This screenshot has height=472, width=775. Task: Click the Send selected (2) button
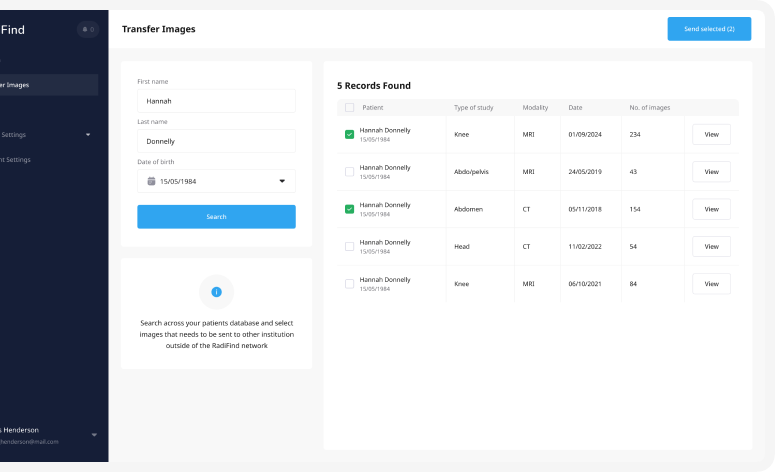[709, 29]
